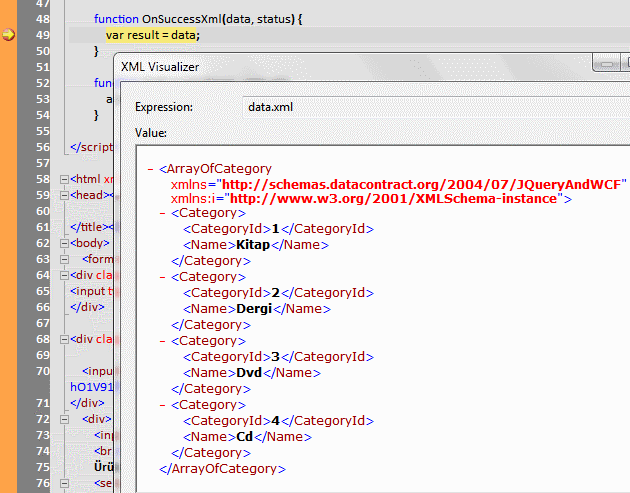Image resolution: width=630 pixels, height=493 pixels.
Task: Collapse the html tag outline at line 58
Action: (x=64, y=179)
